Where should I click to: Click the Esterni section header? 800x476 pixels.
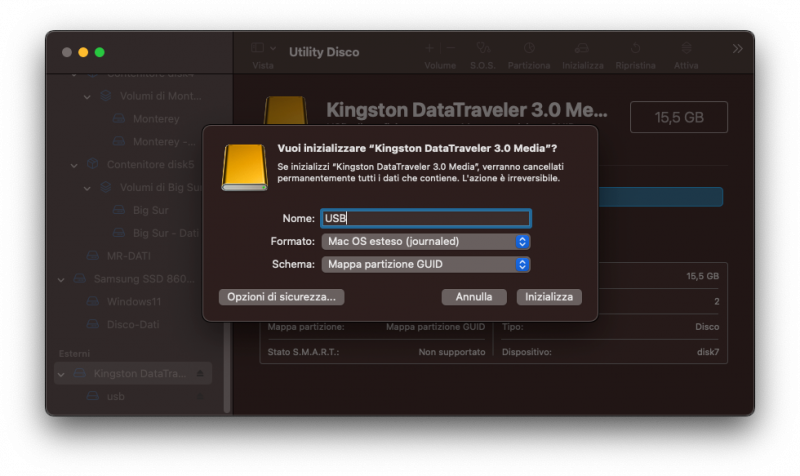[x=74, y=354]
